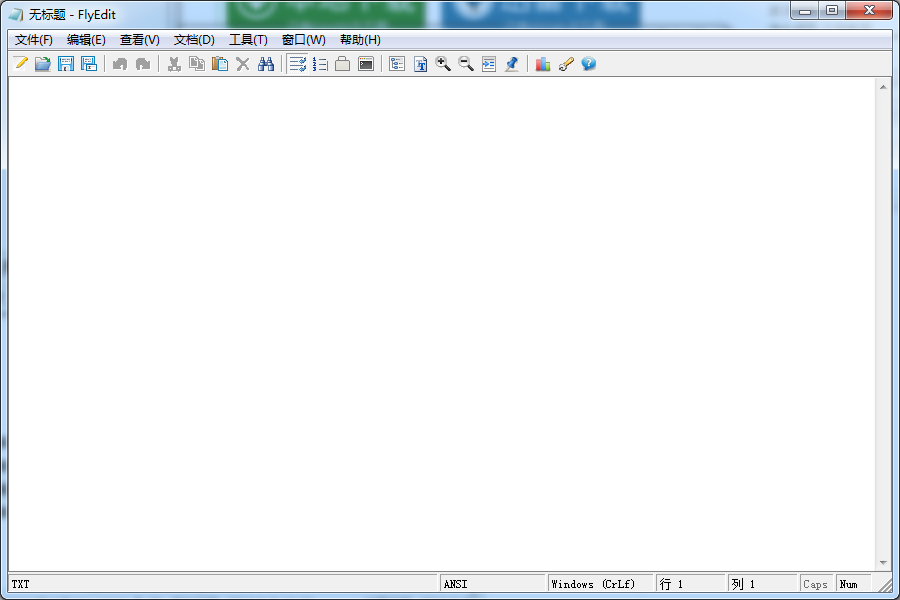This screenshot has width=900, height=600.
Task: Click the scrollbar down arrow
Action: pyautogui.click(x=883, y=563)
